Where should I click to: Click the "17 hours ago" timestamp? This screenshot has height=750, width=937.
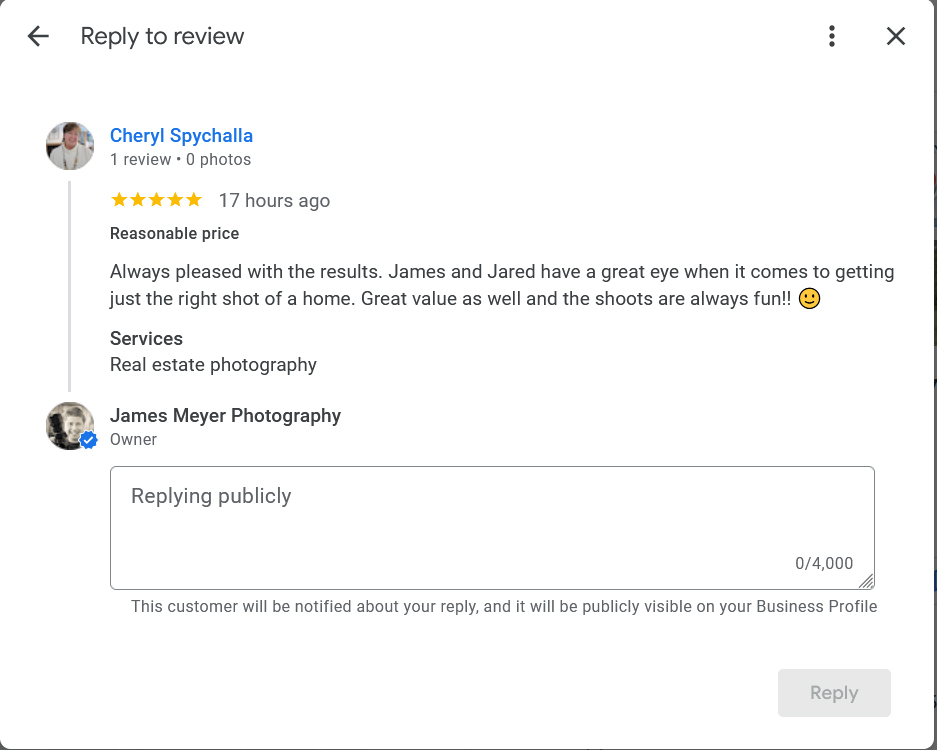tap(274, 201)
